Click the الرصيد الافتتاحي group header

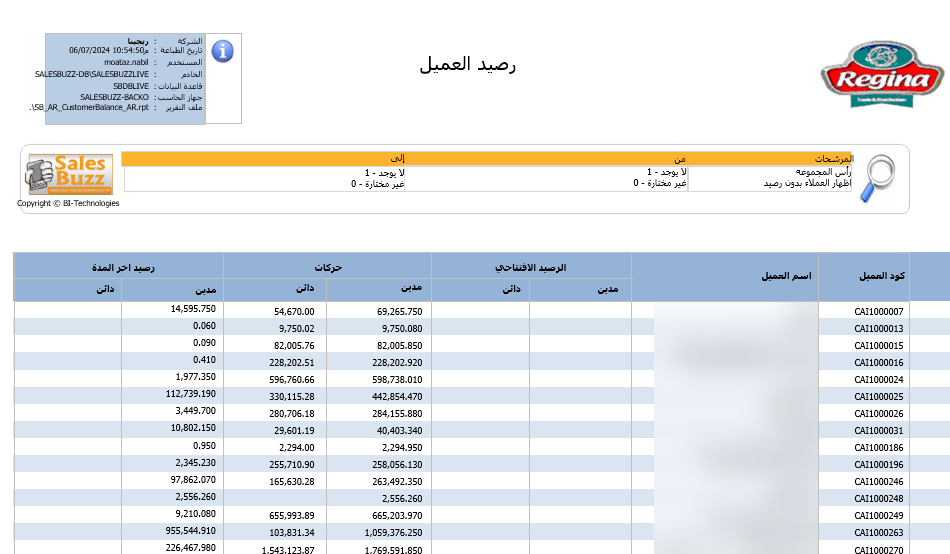pos(531,267)
